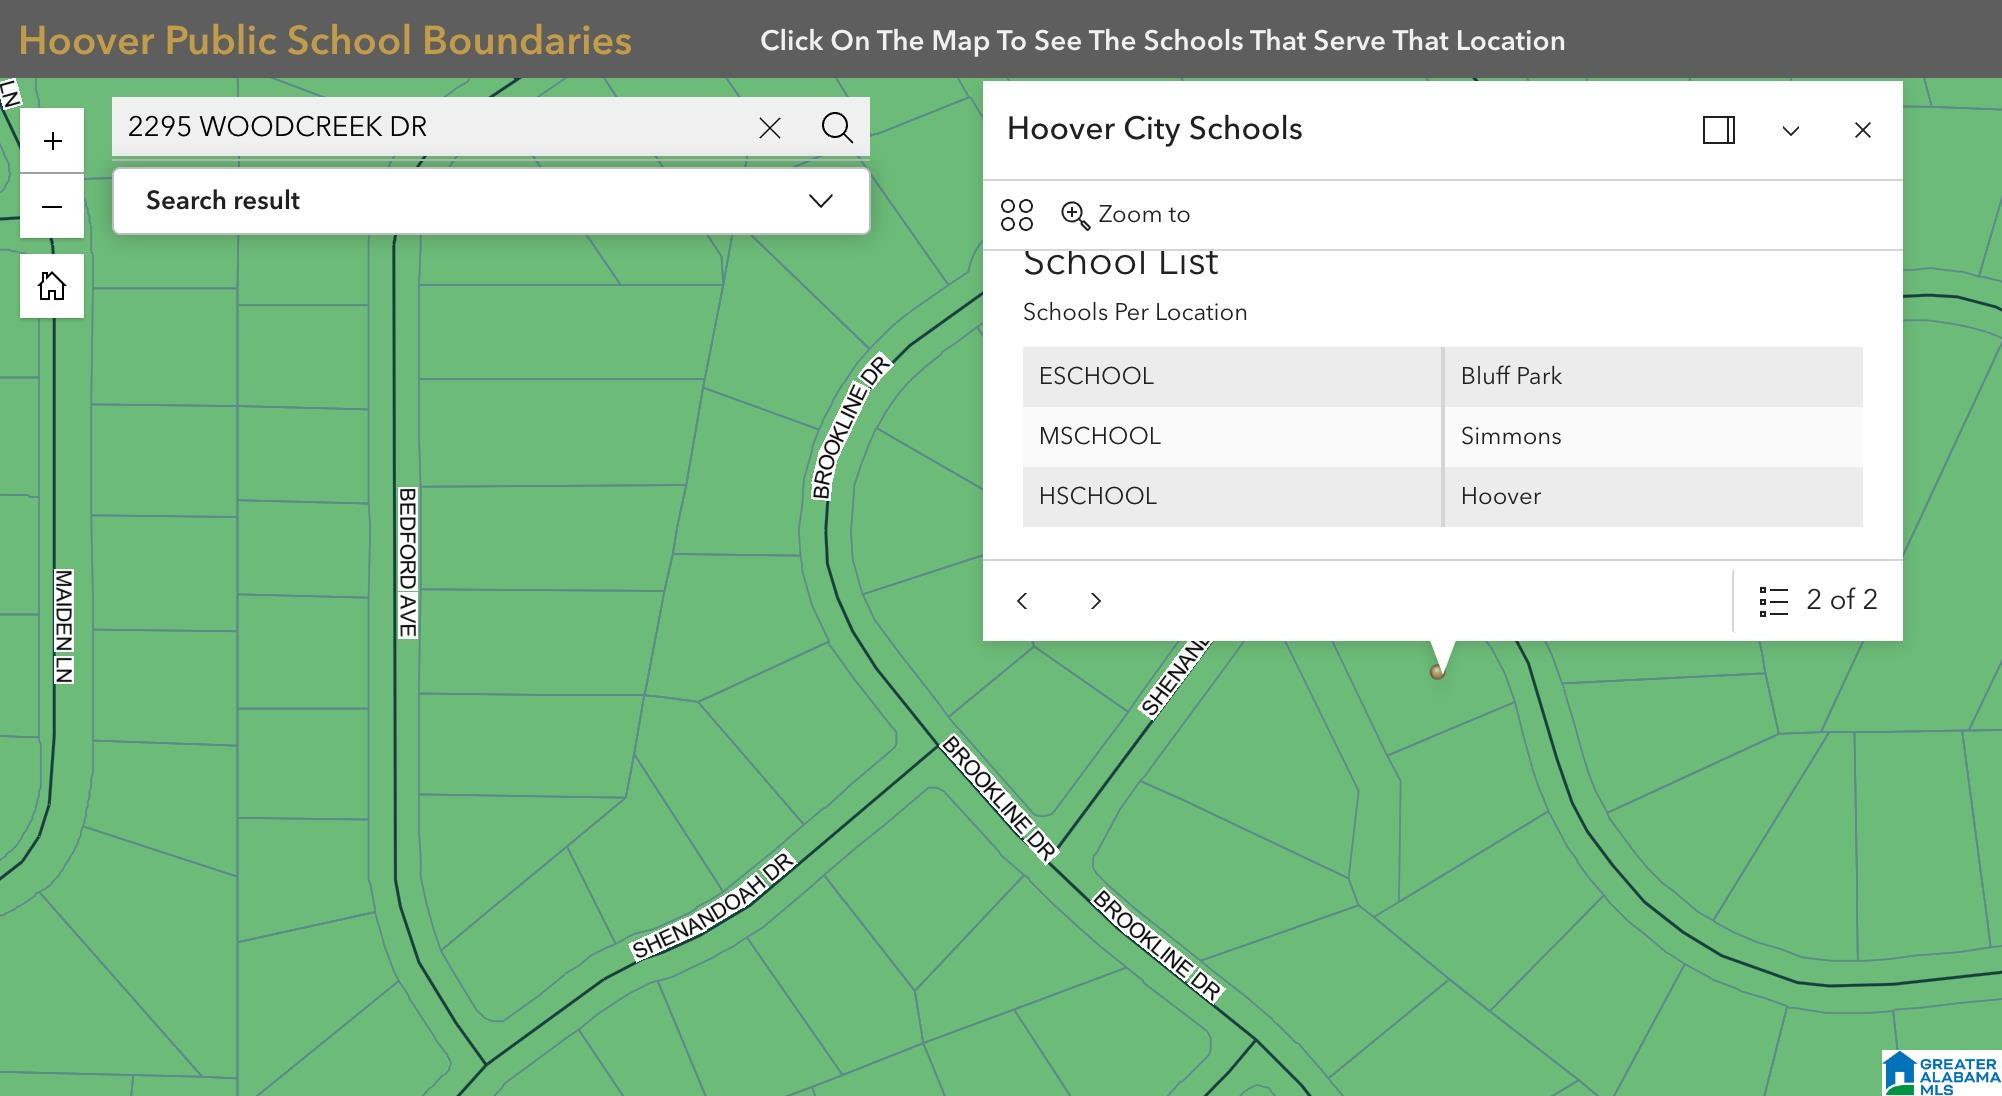The image size is (2002, 1096).
Task: Clear the search text with the X icon
Action: (x=769, y=128)
